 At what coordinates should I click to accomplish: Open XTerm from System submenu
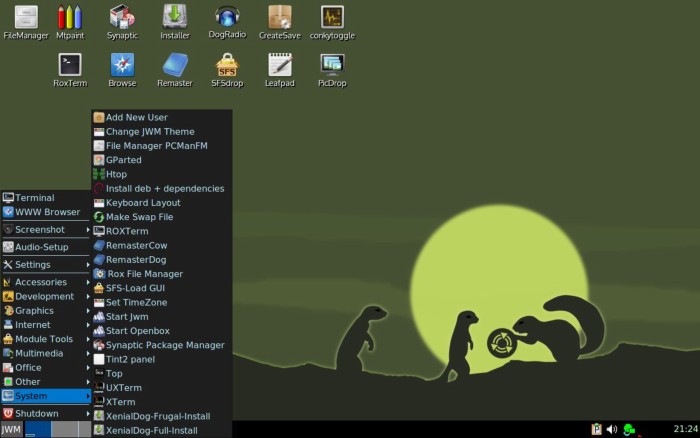click(x=162, y=402)
